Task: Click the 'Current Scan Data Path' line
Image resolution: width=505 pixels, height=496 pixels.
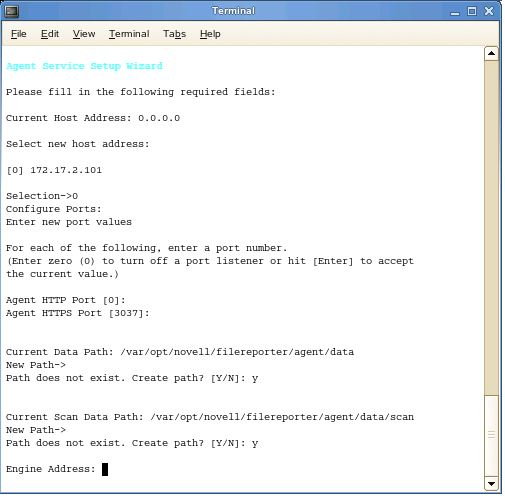Action: [x=210, y=417]
